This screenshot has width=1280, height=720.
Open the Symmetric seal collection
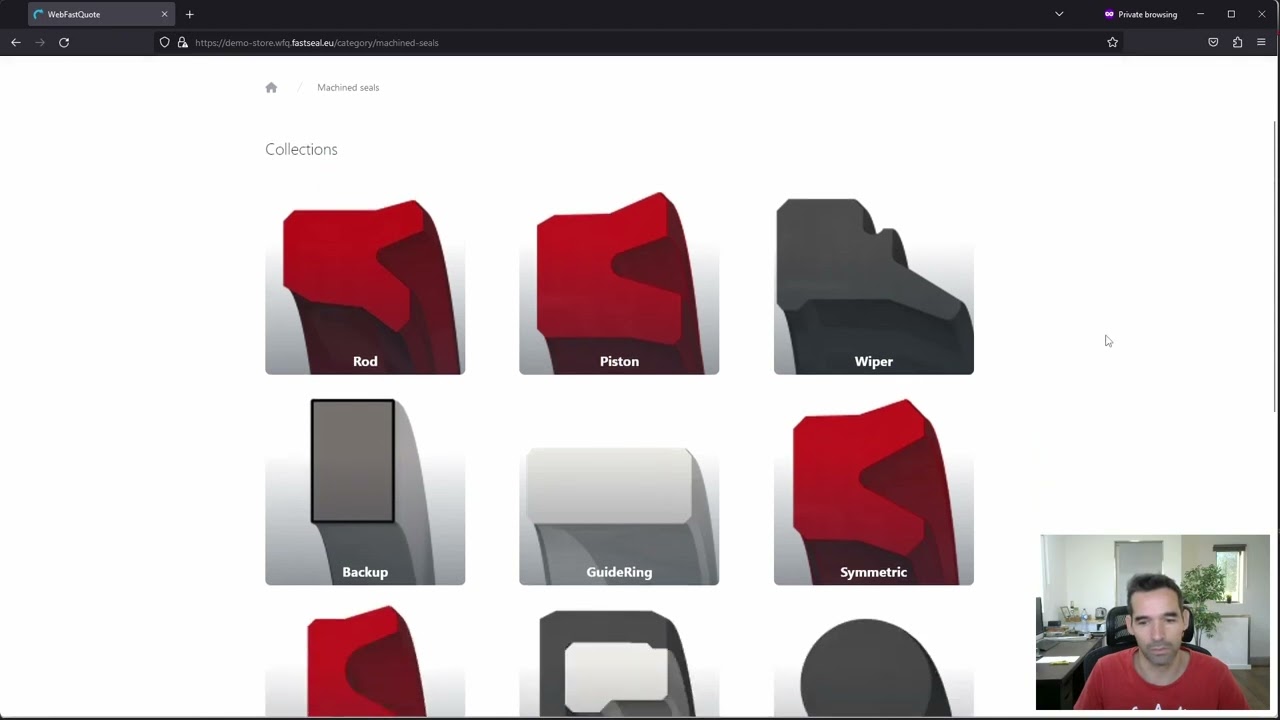pyautogui.click(x=874, y=490)
